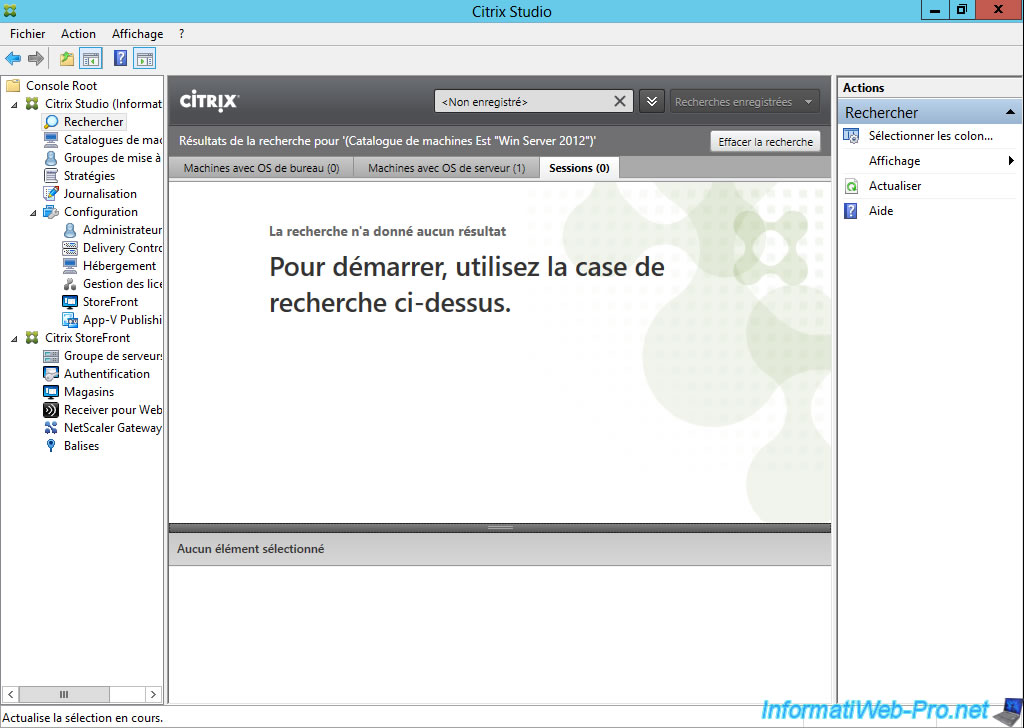Select the Sessions (0) tab
1024x728 pixels.
(579, 168)
